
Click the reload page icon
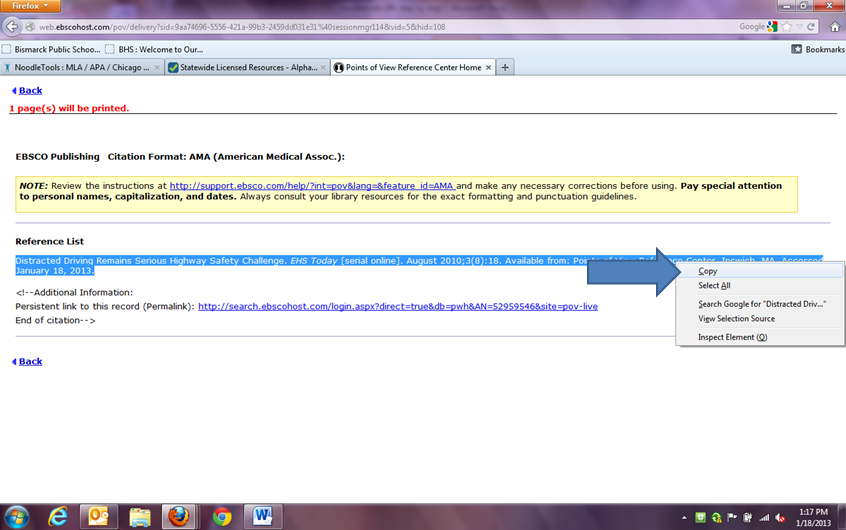point(810,26)
